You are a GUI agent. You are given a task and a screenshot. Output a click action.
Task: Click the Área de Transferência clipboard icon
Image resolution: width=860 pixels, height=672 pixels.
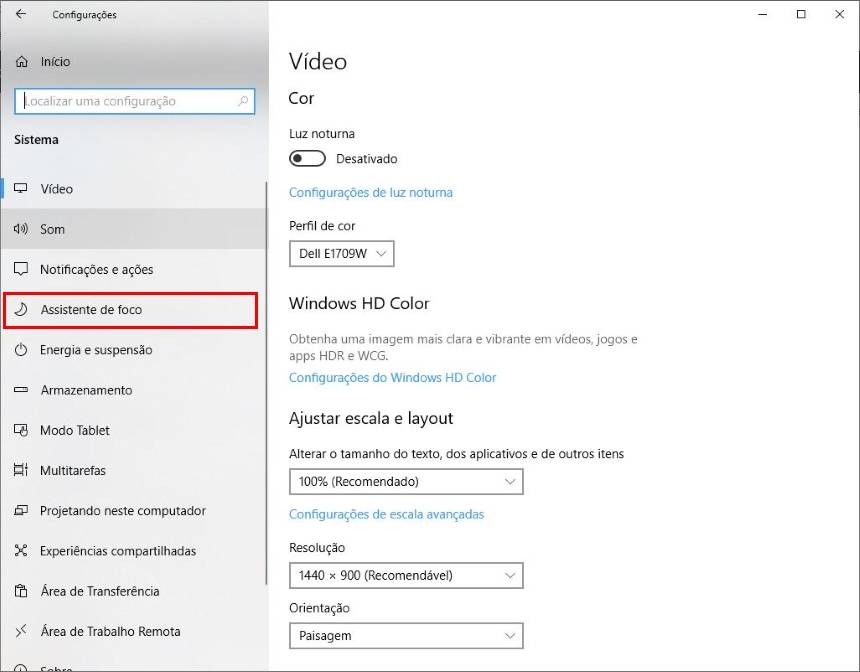pos(21,591)
